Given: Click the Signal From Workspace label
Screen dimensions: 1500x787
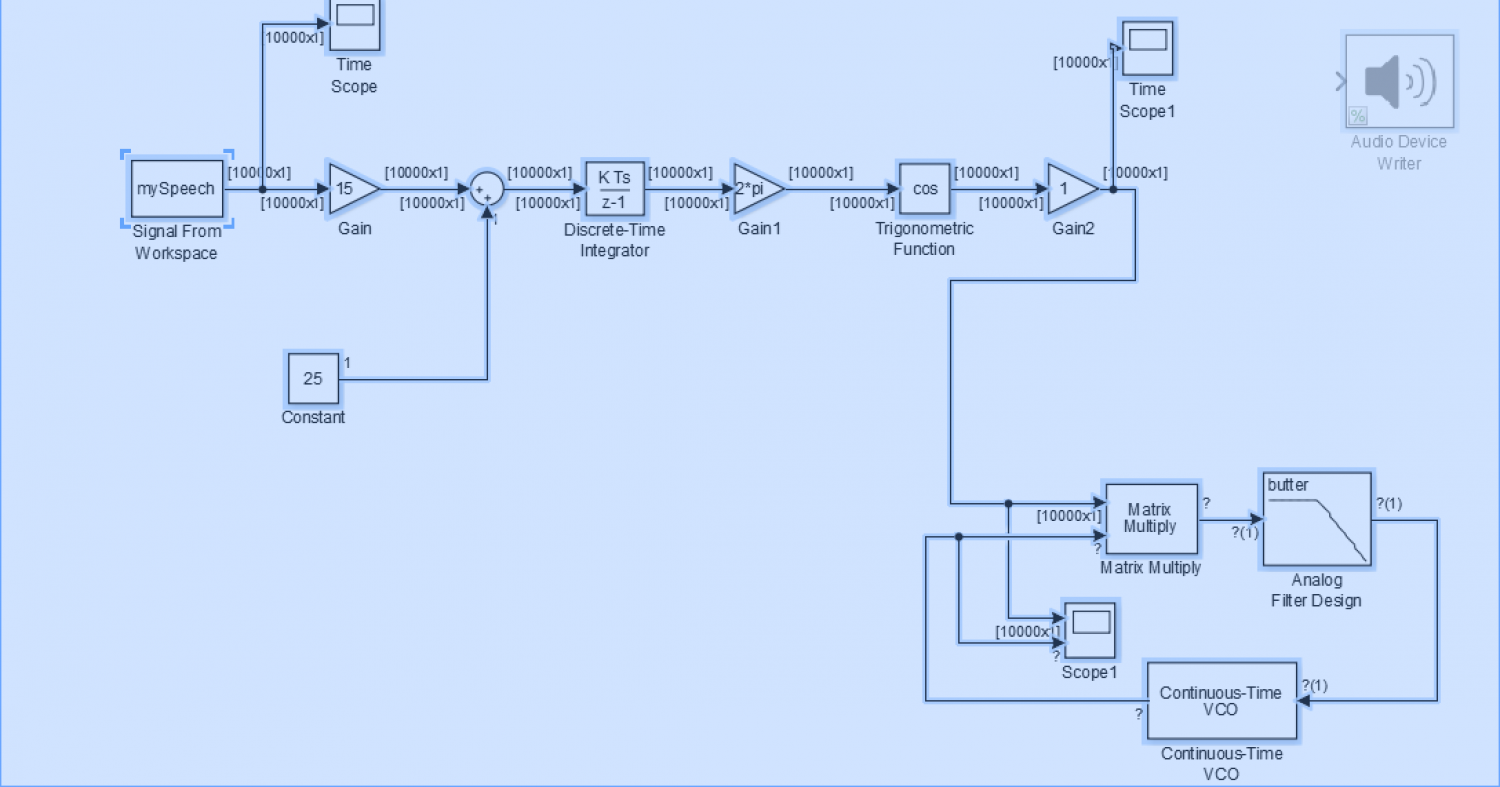Looking at the screenshot, I should (177, 242).
